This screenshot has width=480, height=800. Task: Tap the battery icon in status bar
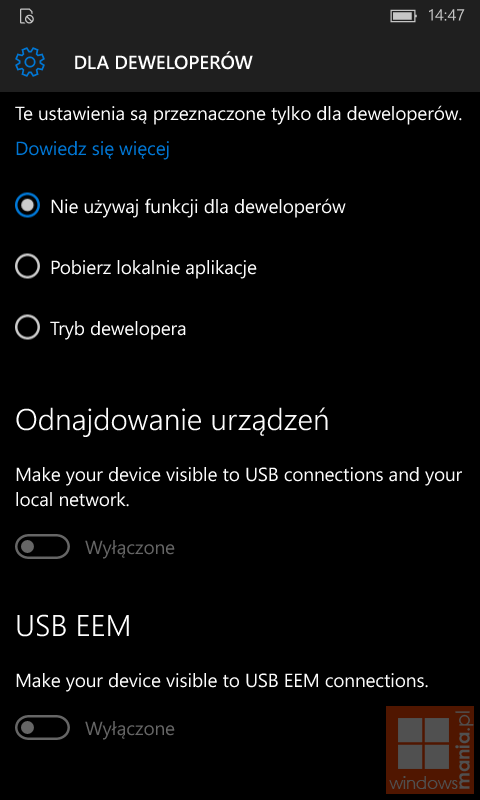click(x=404, y=16)
